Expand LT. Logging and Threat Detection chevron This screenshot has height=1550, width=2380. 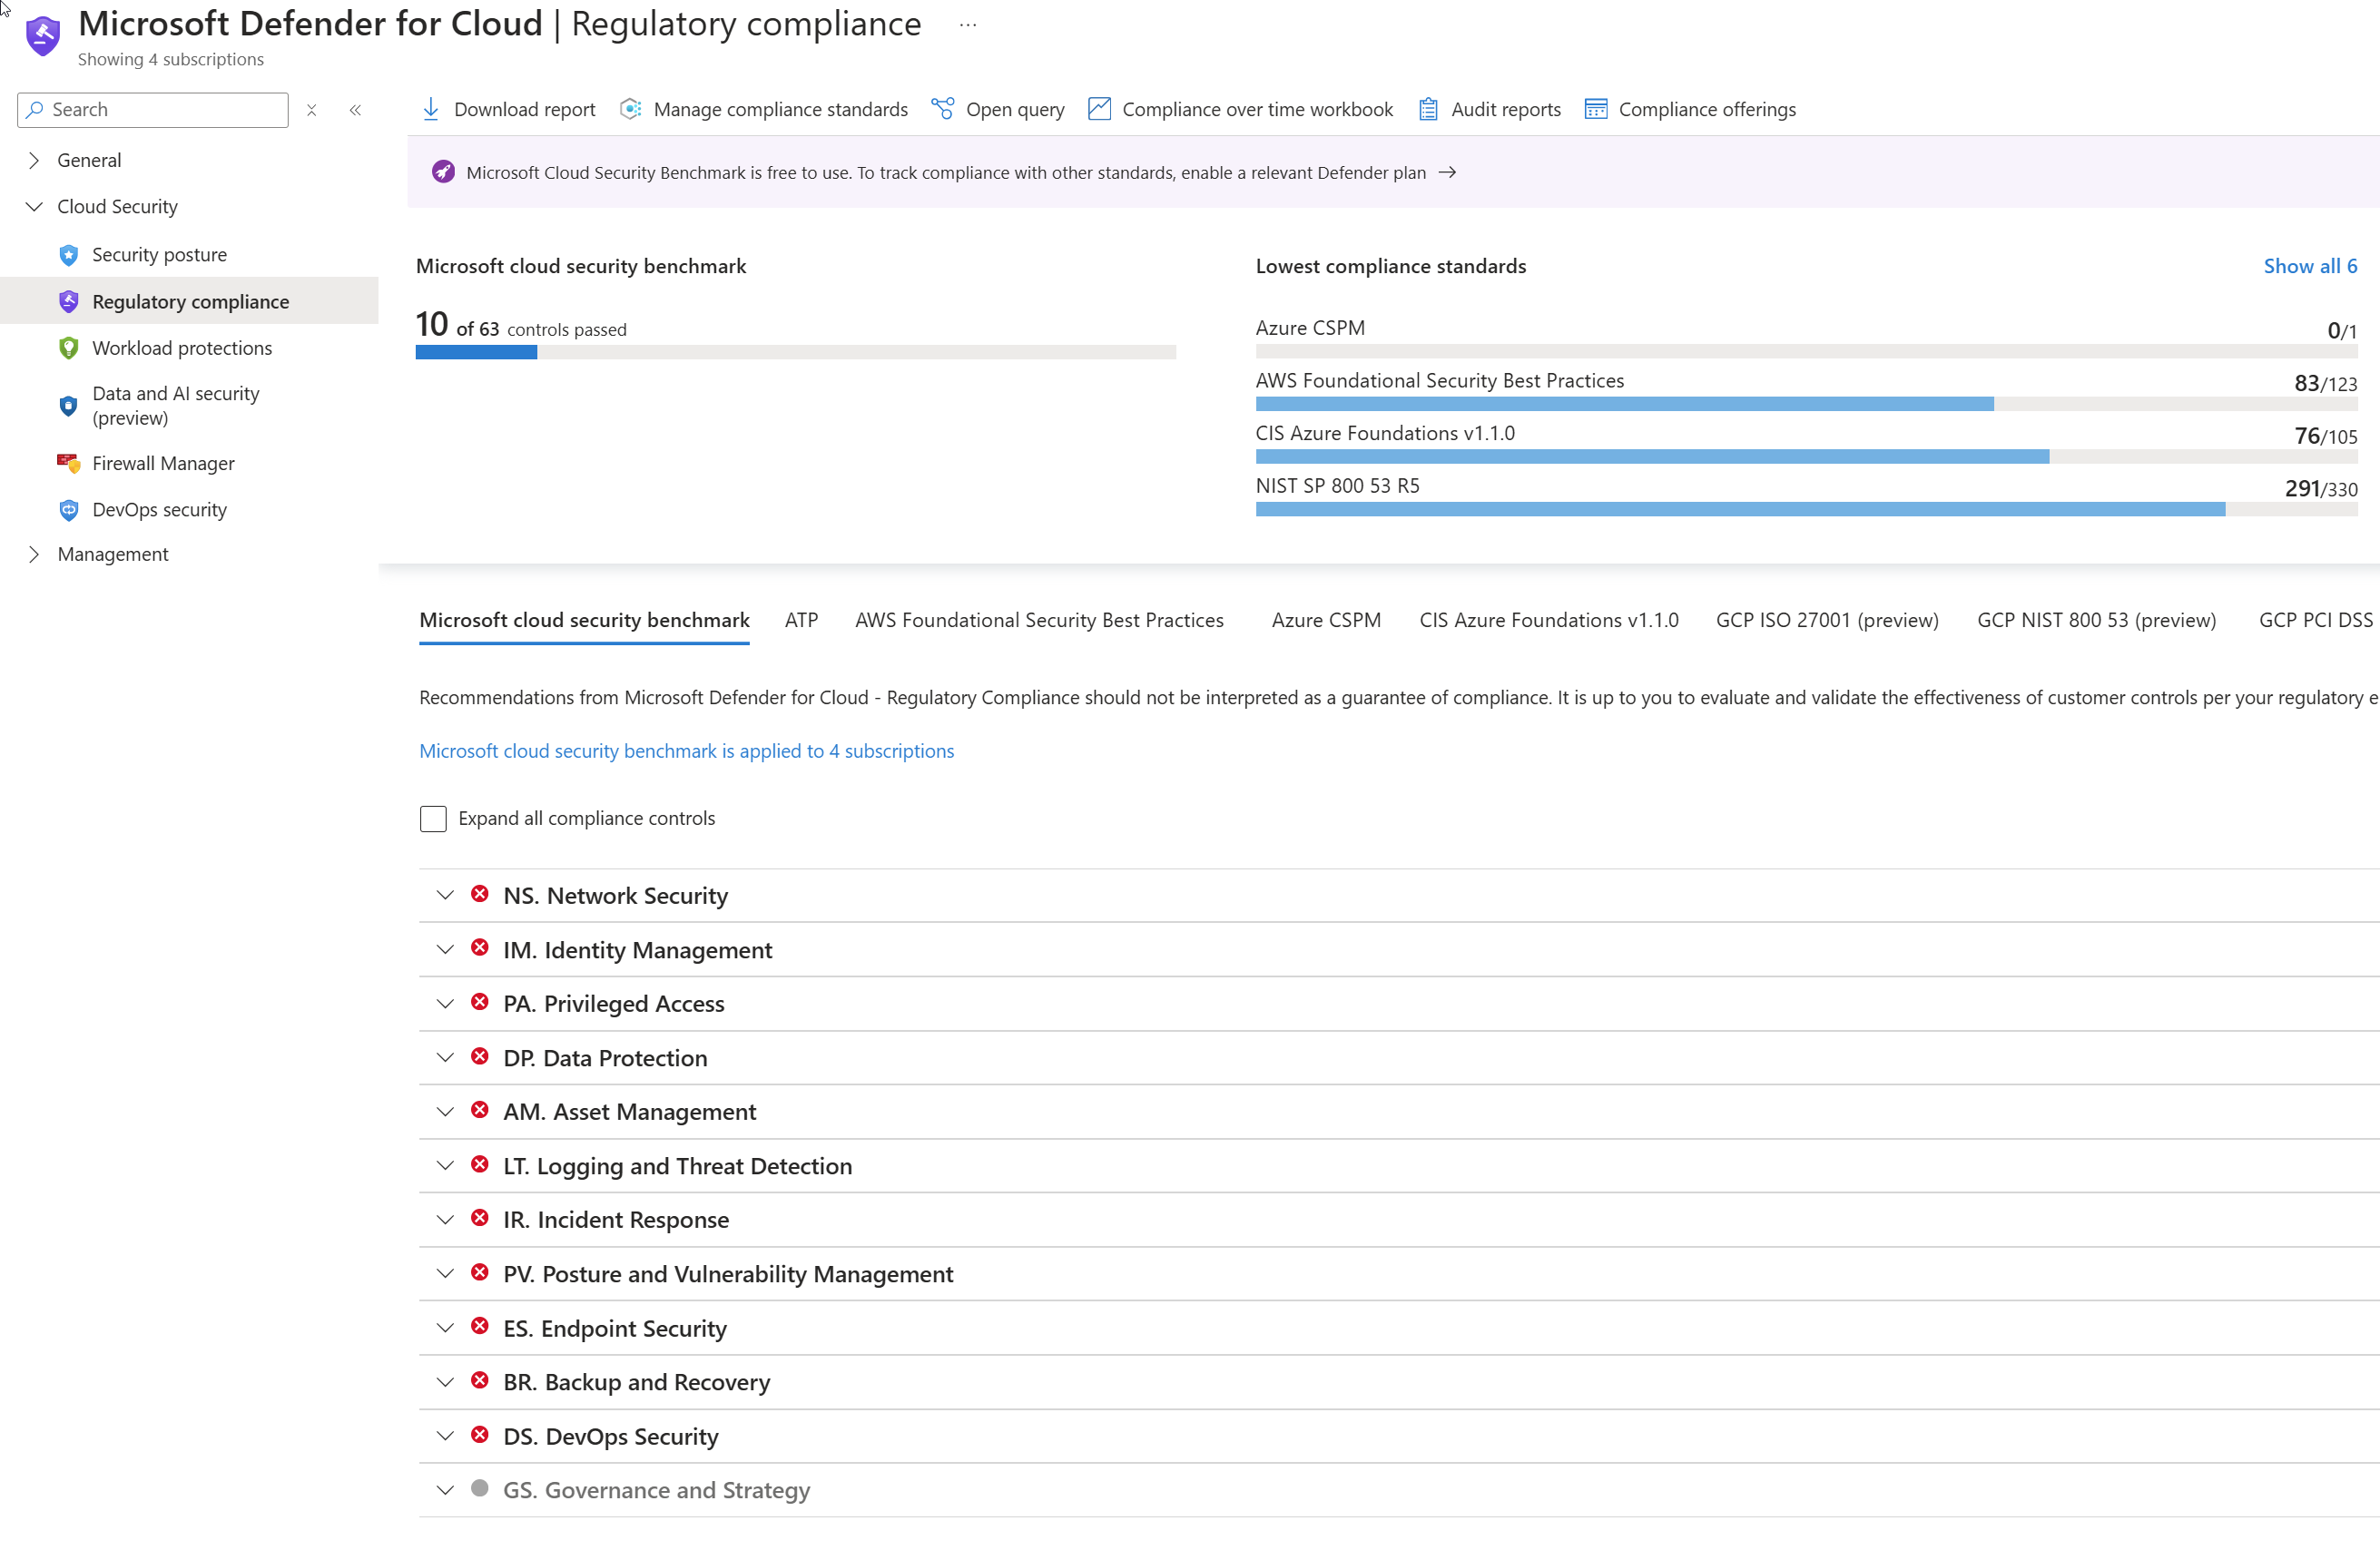pos(445,1165)
